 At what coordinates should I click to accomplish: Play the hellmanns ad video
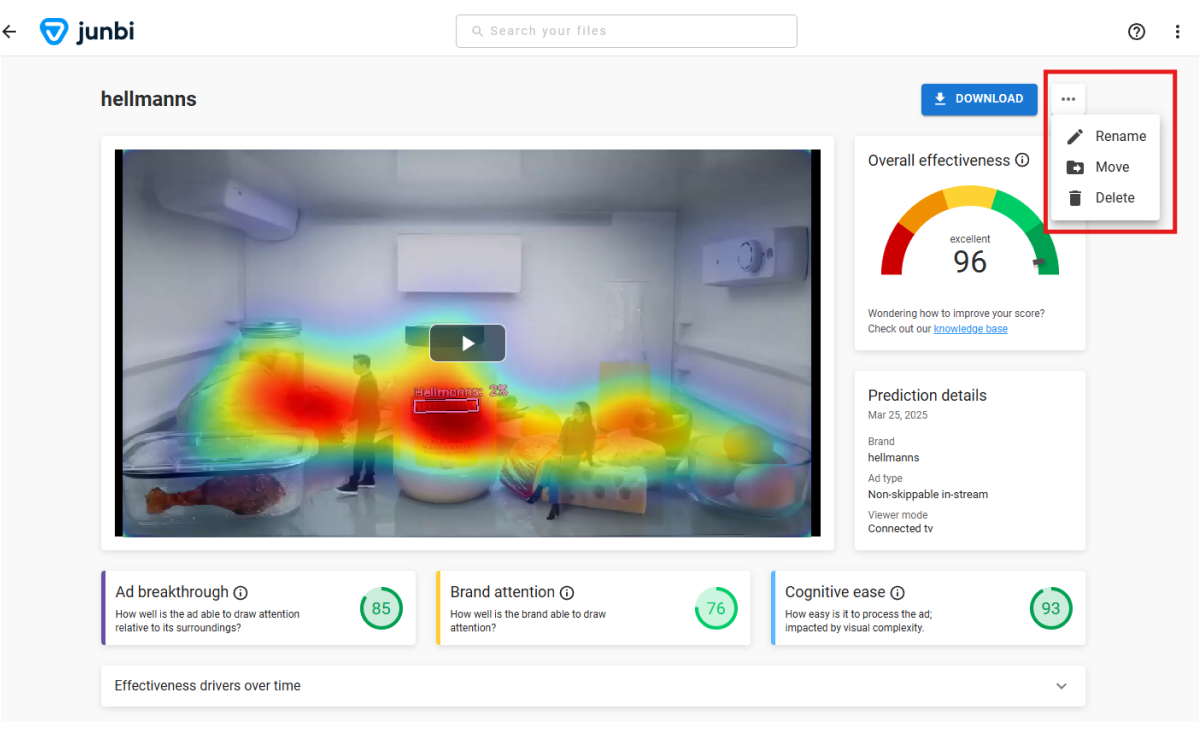pos(467,343)
